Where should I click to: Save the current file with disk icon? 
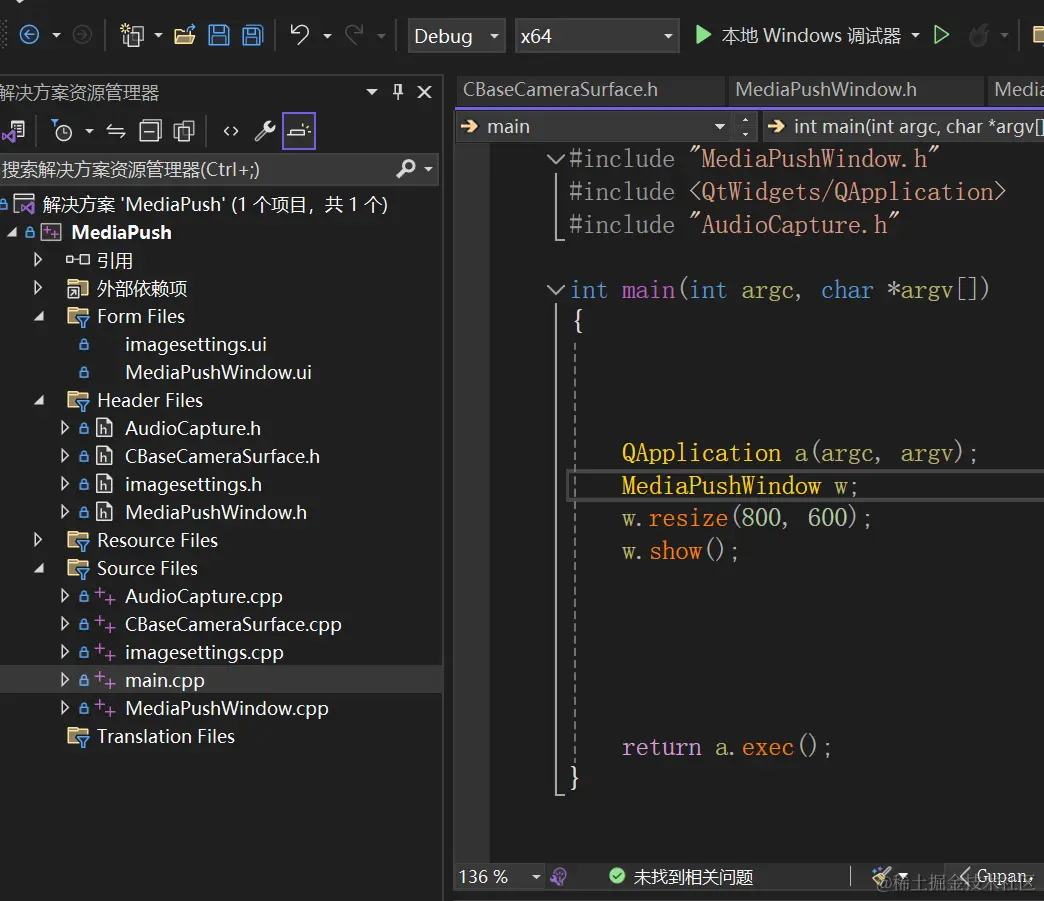218,35
